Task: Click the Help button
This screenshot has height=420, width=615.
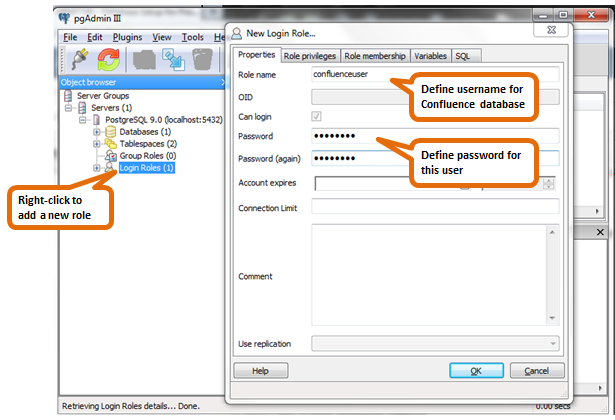Action: click(x=260, y=371)
